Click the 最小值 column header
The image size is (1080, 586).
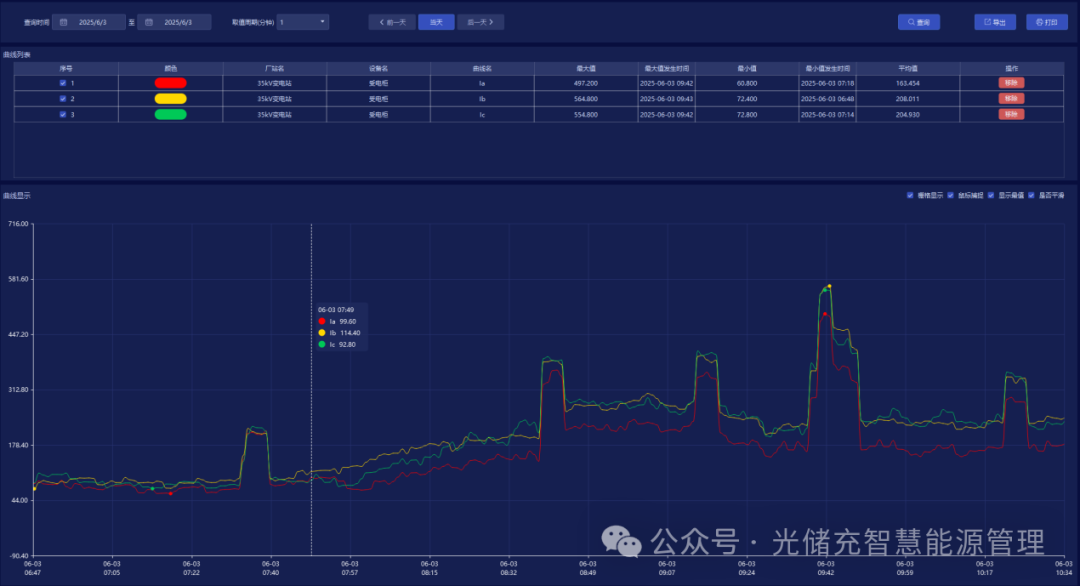click(747, 68)
